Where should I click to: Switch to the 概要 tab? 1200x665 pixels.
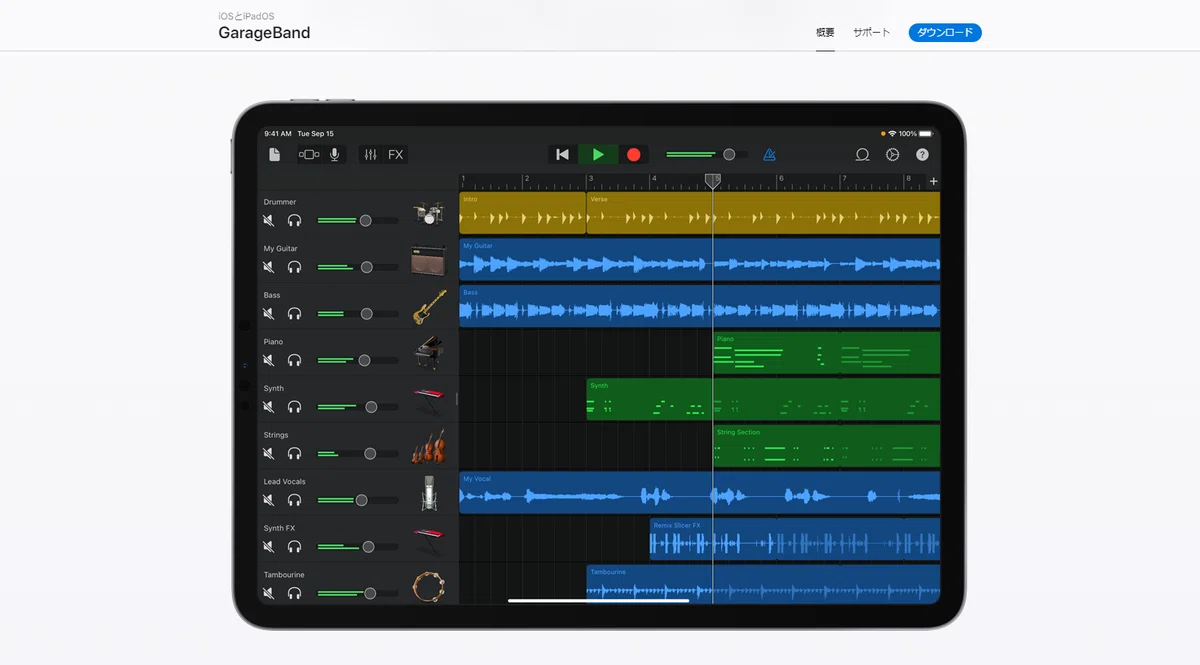tap(825, 33)
